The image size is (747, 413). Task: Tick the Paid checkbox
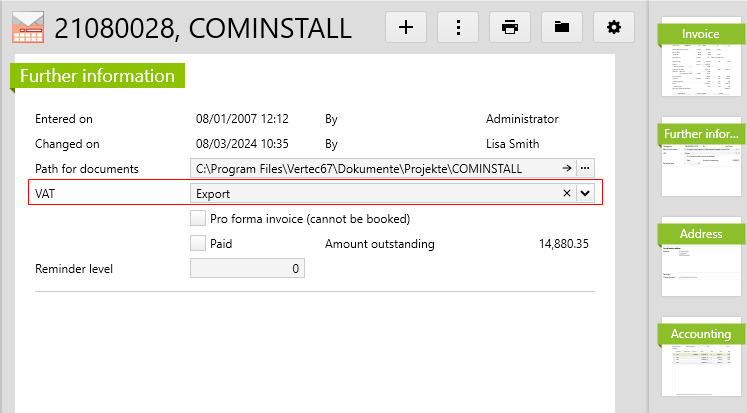coord(198,243)
